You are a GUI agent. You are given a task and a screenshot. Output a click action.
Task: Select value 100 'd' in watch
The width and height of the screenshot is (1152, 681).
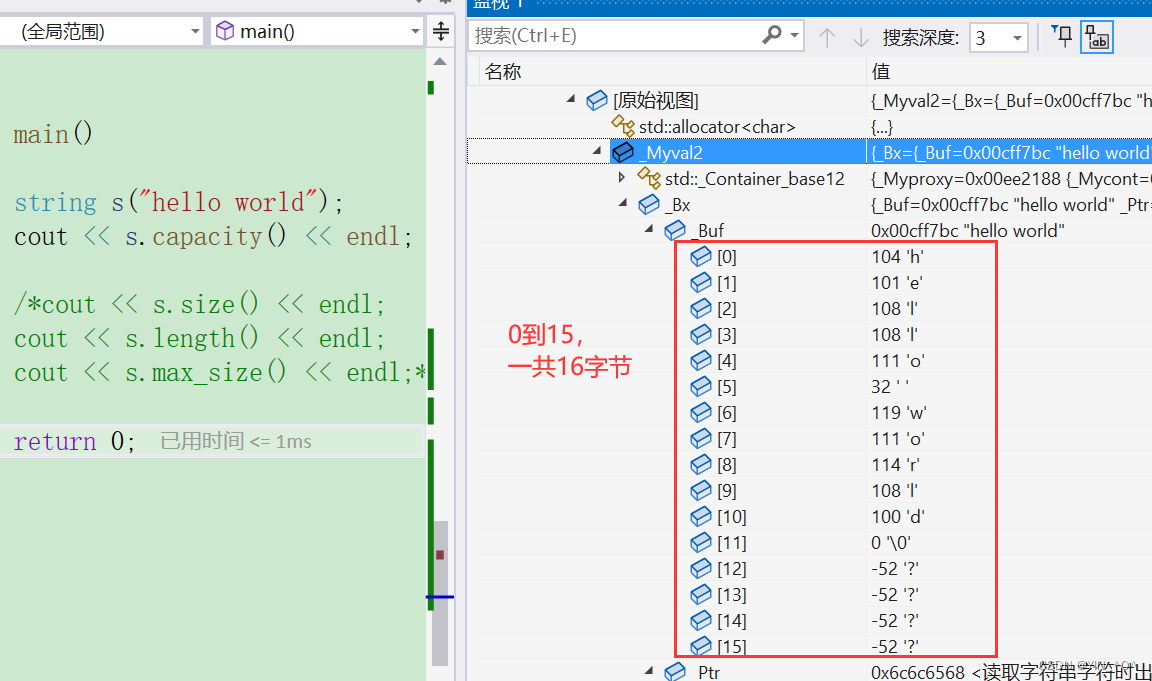[898, 516]
